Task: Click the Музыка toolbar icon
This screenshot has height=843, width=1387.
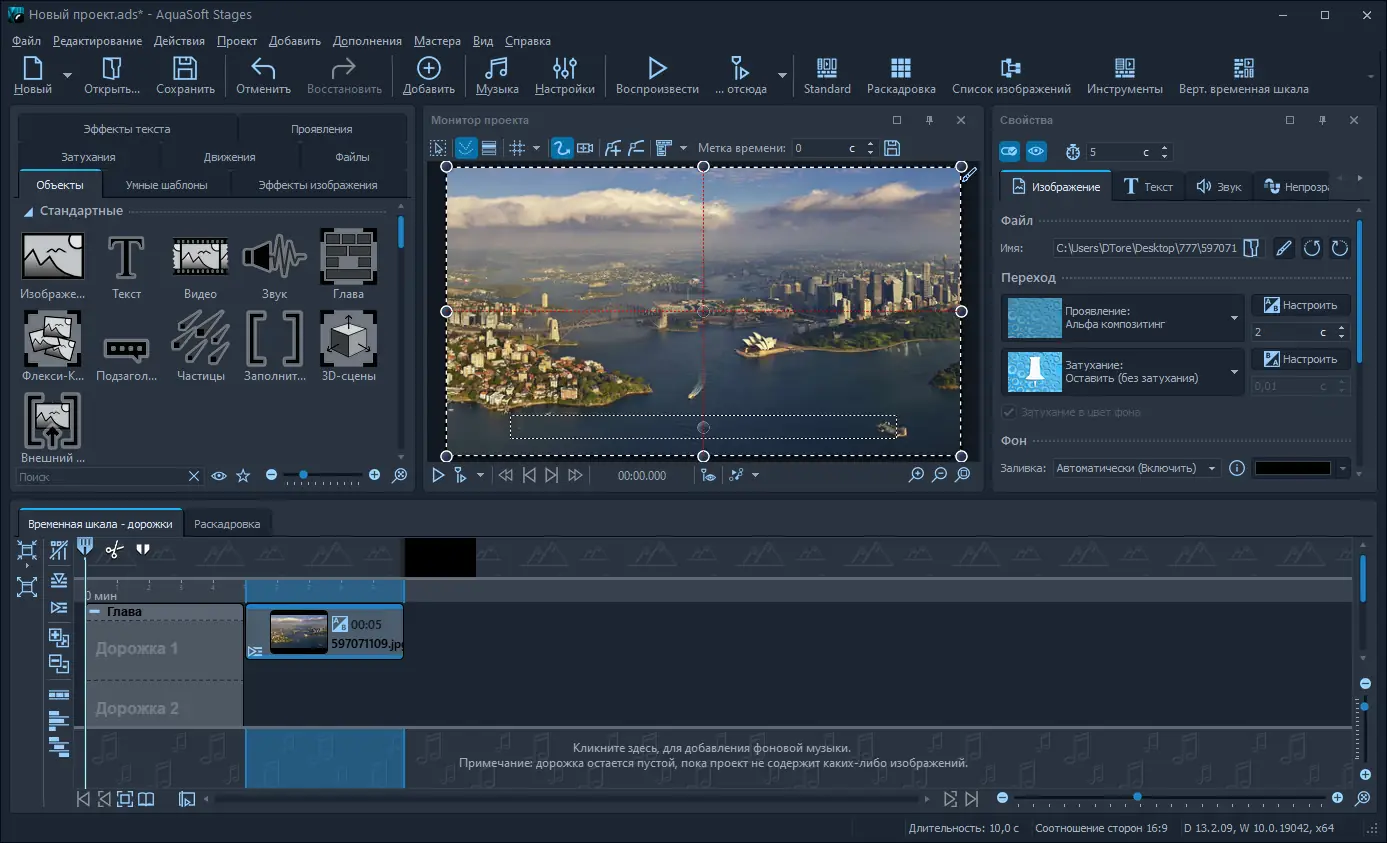Action: (497, 76)
